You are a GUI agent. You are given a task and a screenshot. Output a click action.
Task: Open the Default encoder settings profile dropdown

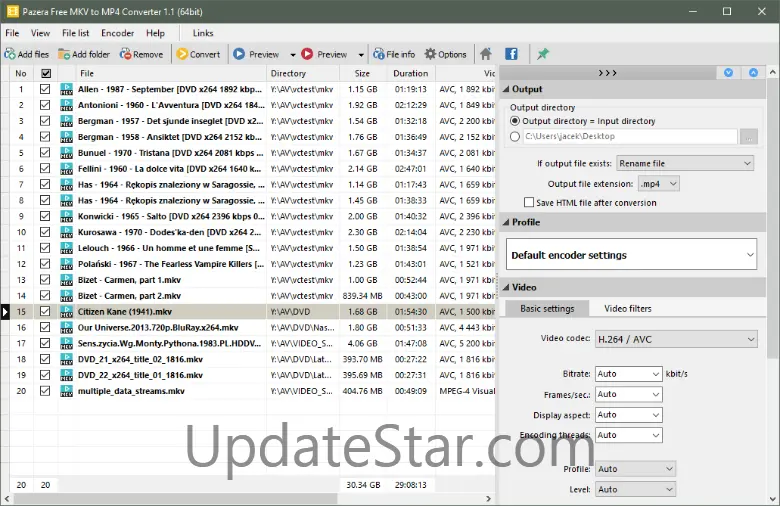click(x=631, y=255)
